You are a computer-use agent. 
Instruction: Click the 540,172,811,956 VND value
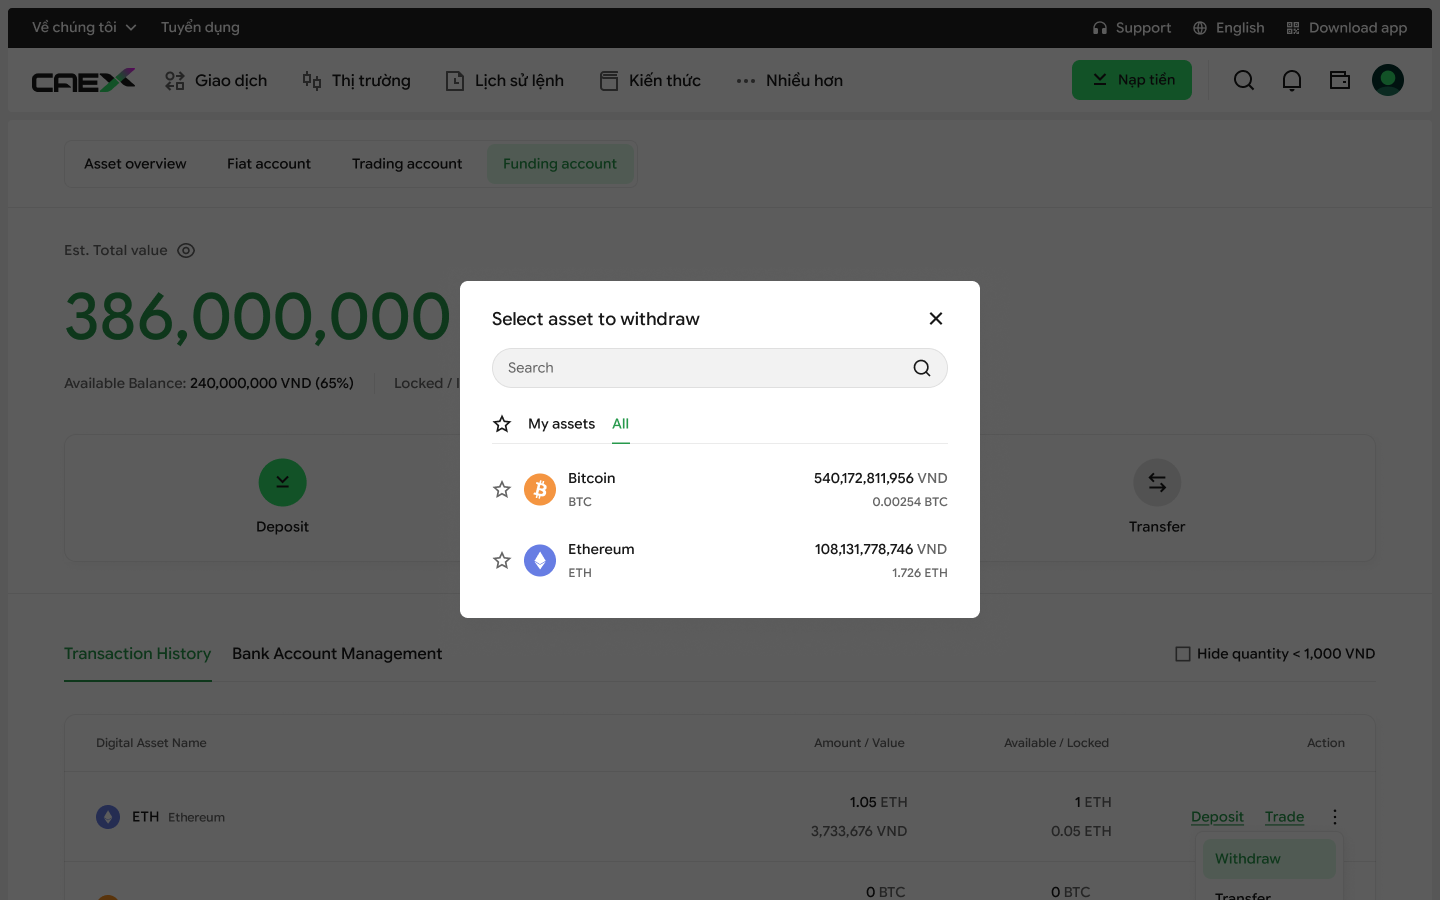coord(880,478)
